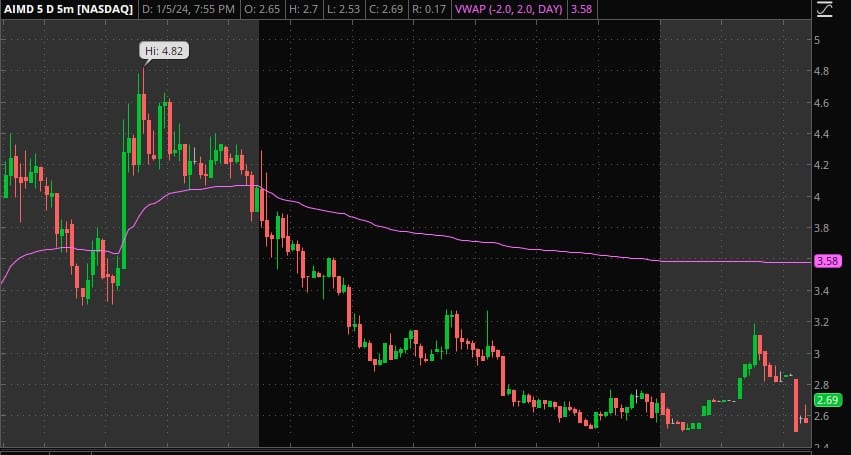The image size is (851, 455).
Task: Click the 3.2 label on the price axis
Action: click(821, 323)
